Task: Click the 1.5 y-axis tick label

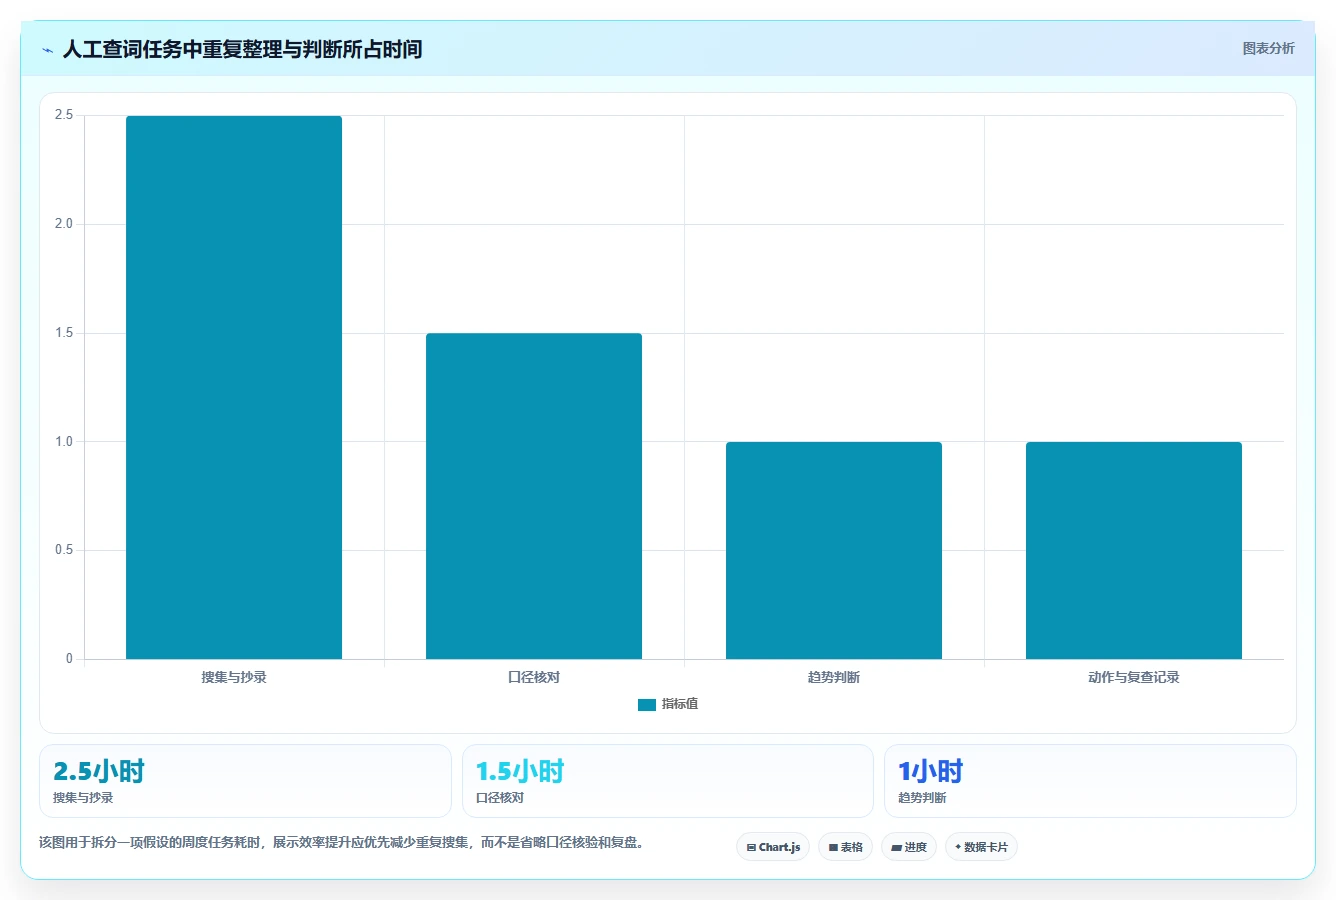Action: tap(64, 333)
